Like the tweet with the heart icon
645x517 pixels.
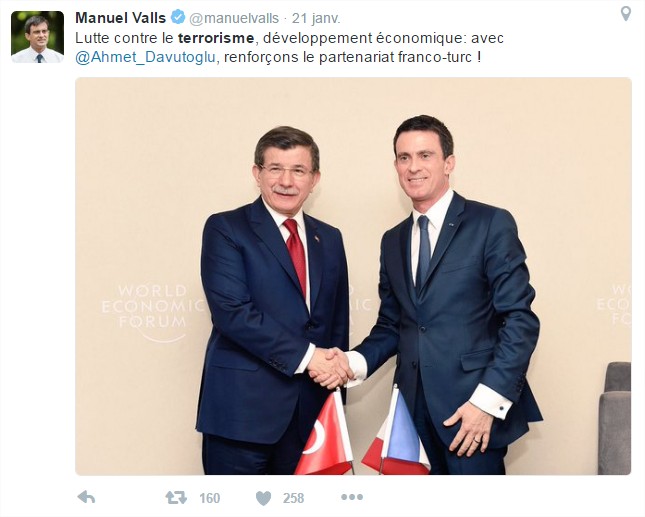(x=264, y=498)
